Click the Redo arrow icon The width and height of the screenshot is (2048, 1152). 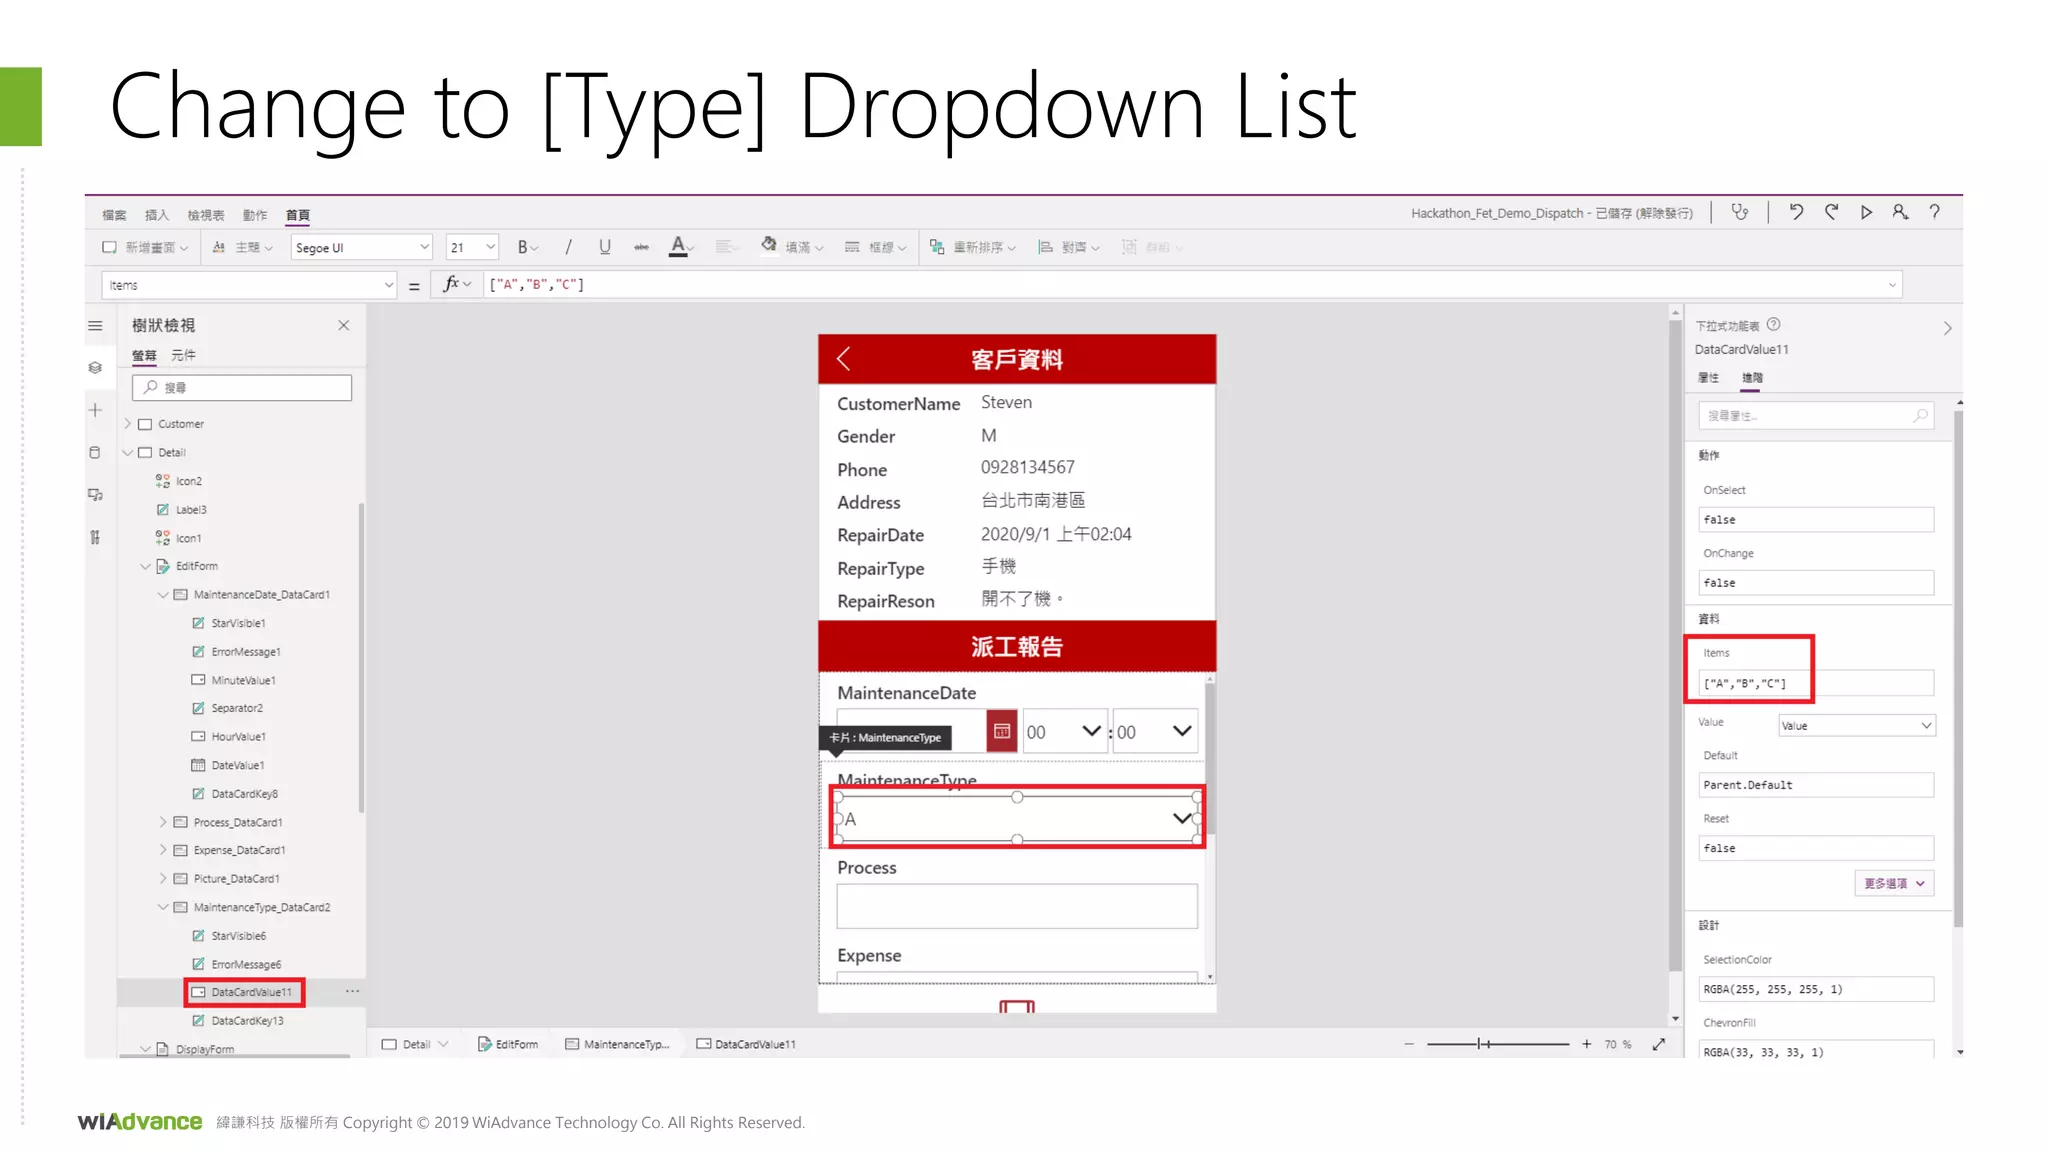(1831, 212)
